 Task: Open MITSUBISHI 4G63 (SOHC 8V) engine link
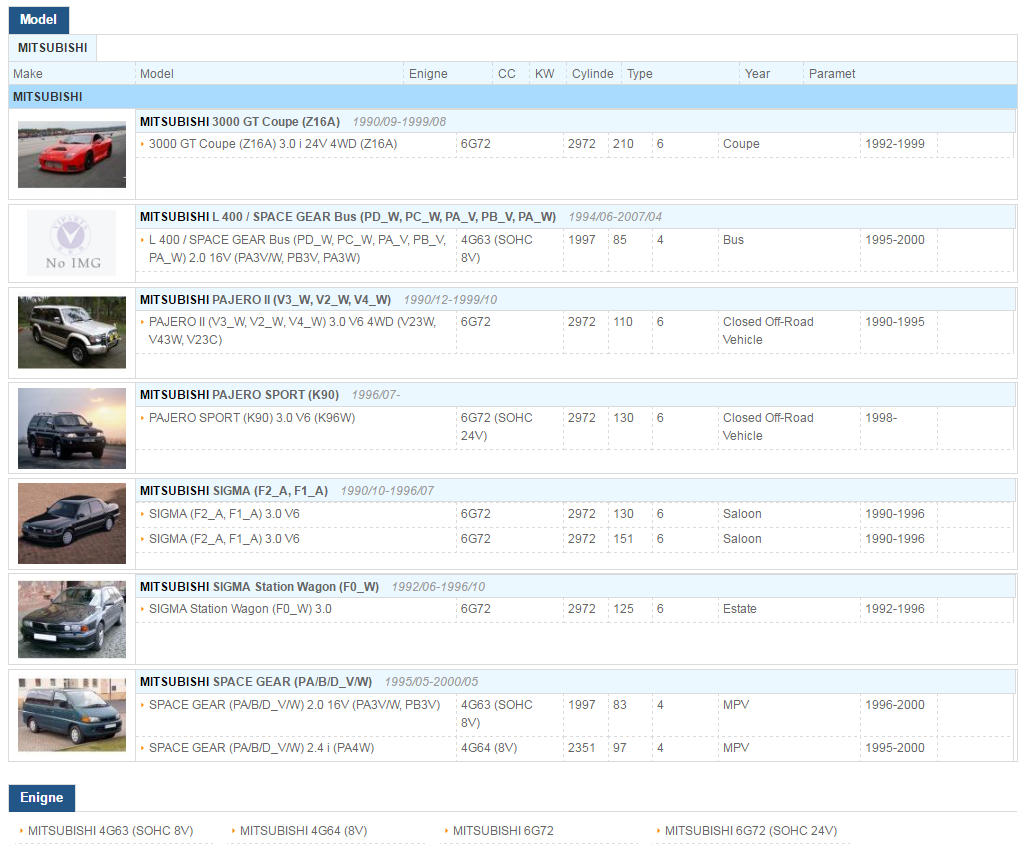(x=110, y=831)
